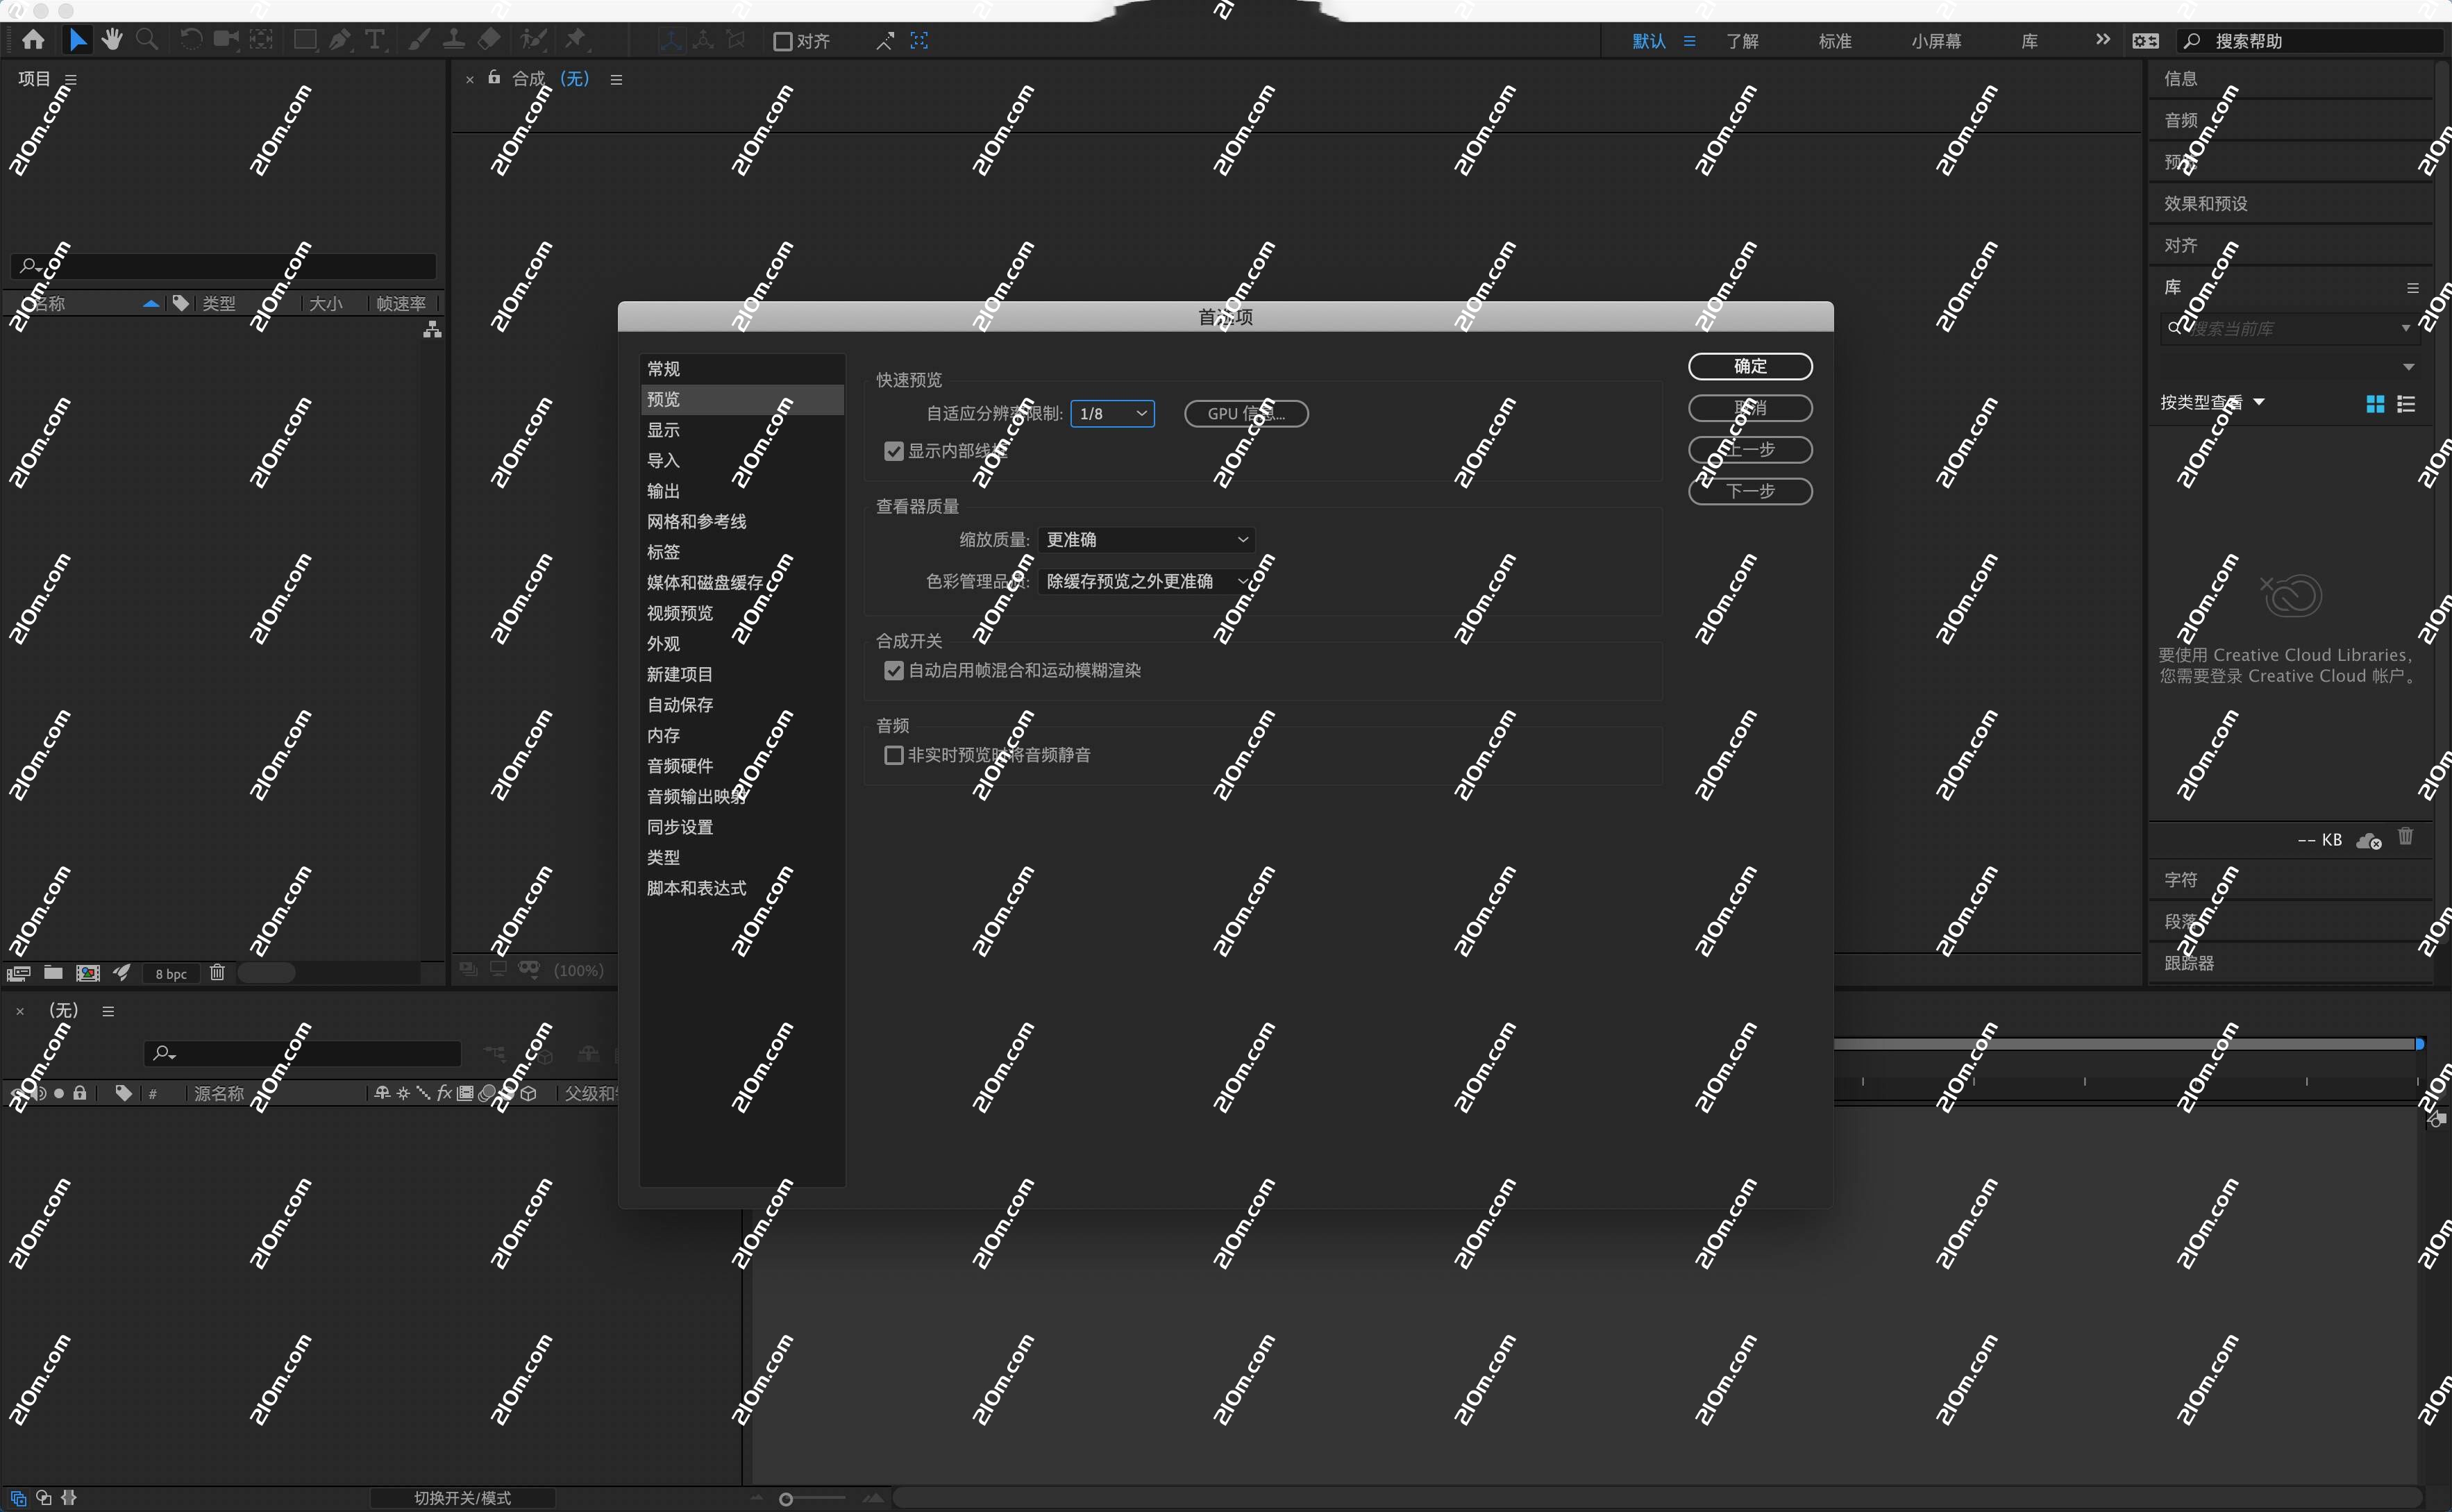This screenshot has height=1512, width=2452.
Task: Click the interpret footage icon in Project panel
Action: tap(18, 973)
